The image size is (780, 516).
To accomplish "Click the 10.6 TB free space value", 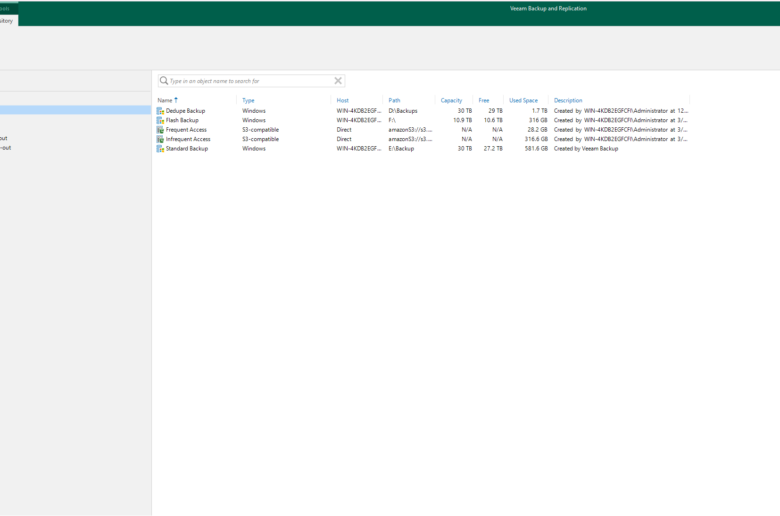I will [x=493, y=120].
